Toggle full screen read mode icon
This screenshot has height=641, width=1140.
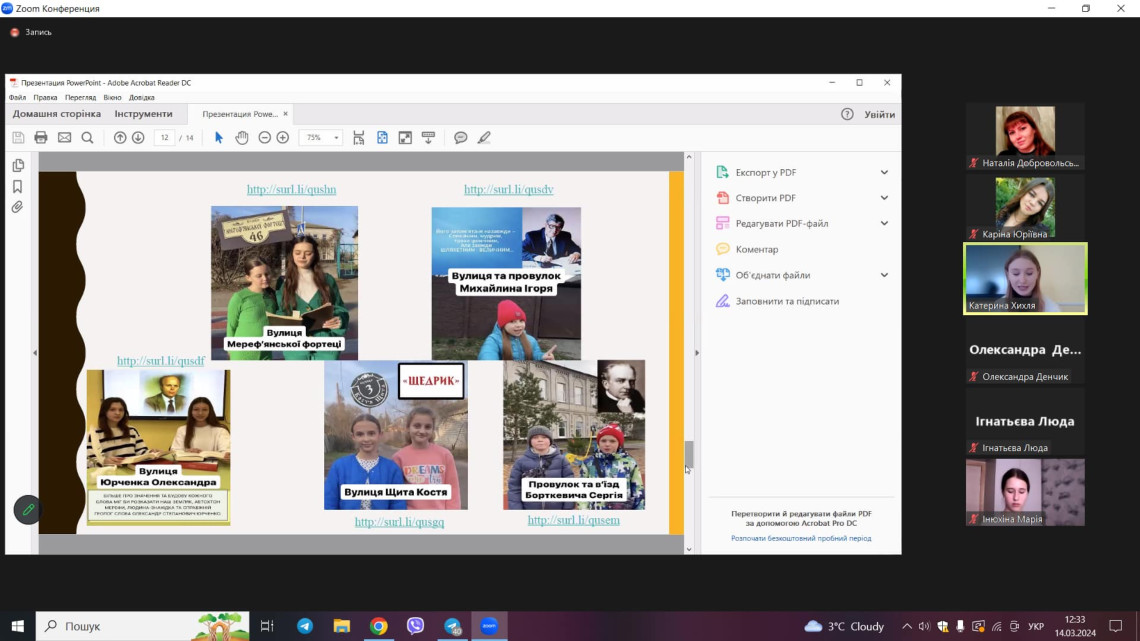coord(405,138)
